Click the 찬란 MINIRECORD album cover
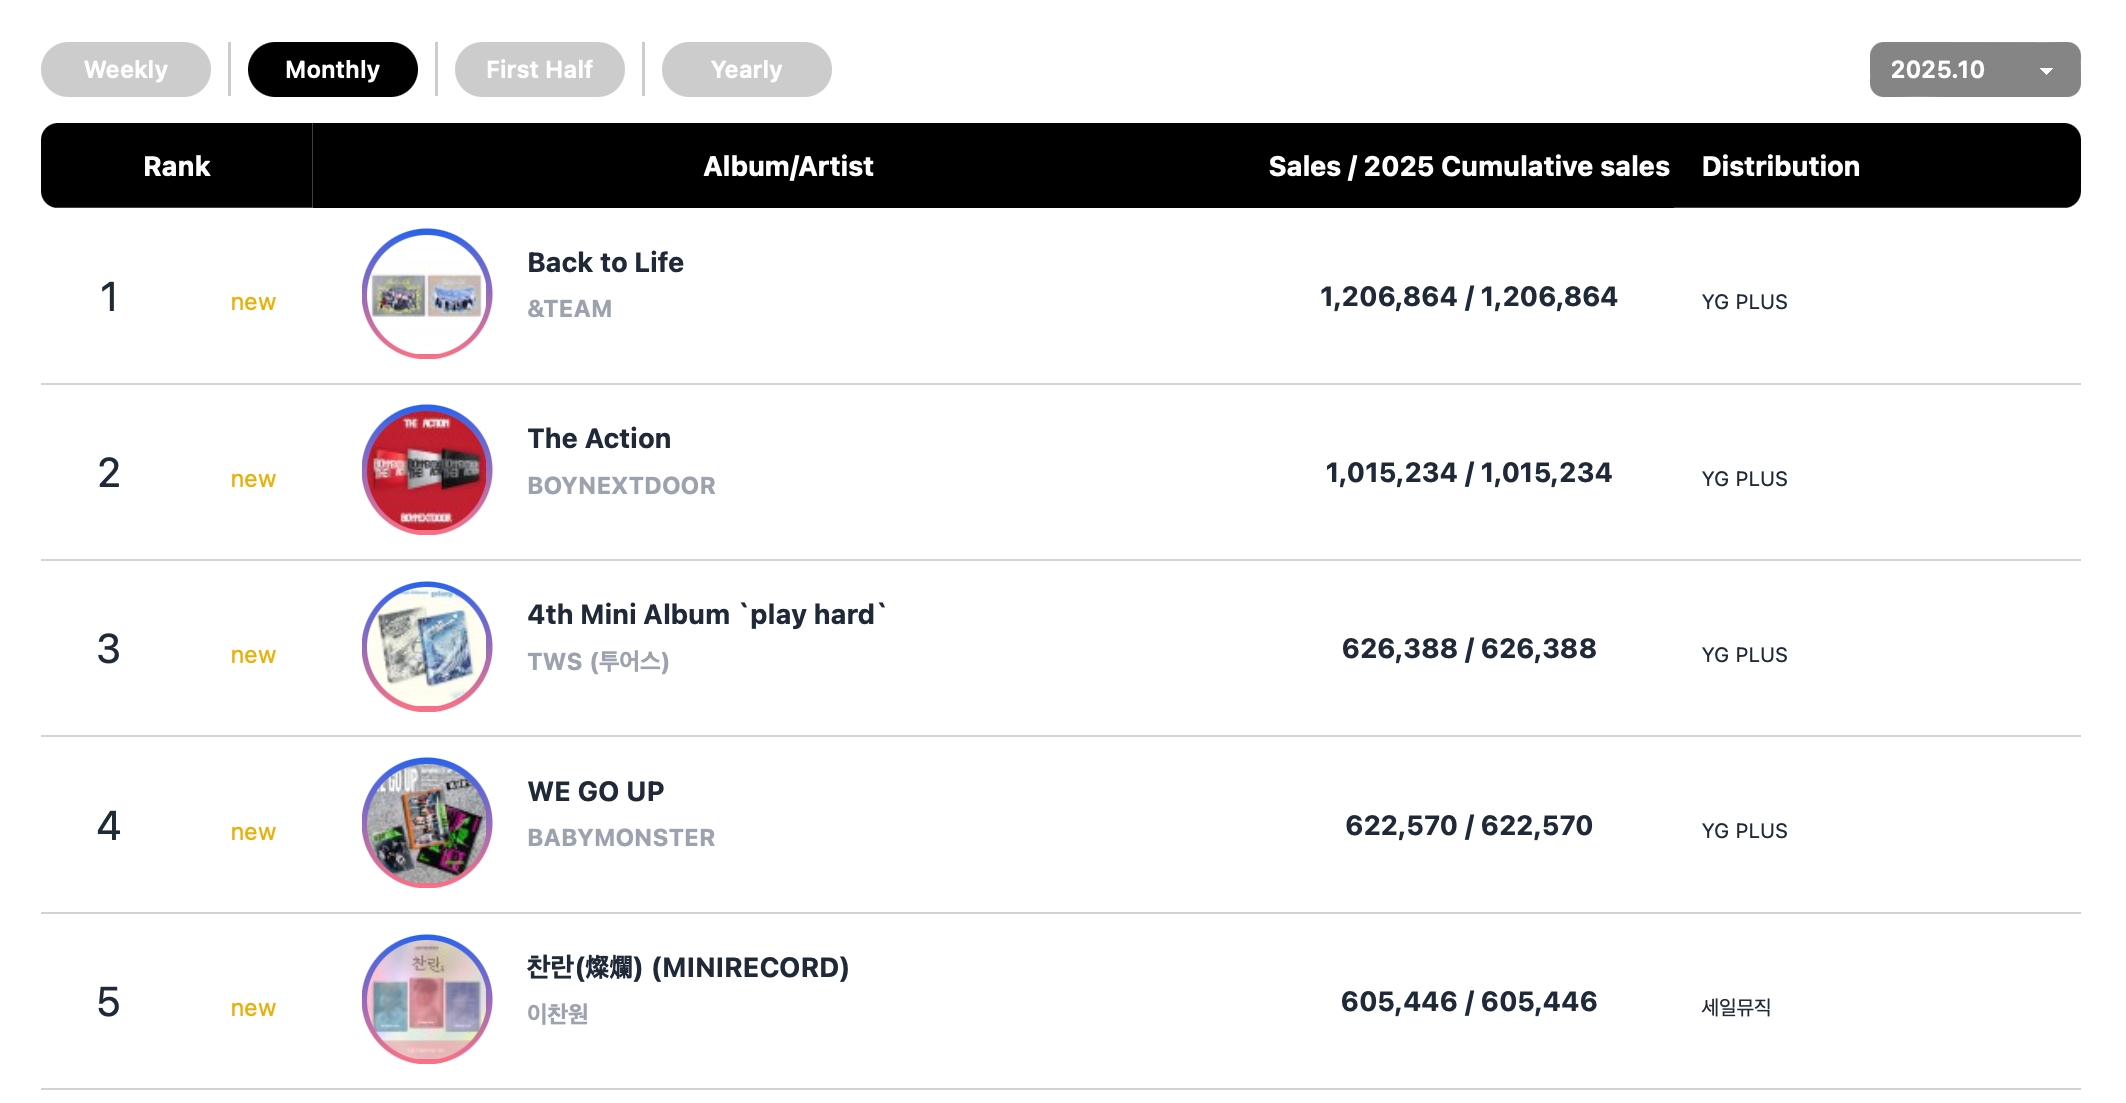This screenshot has height=1103, width=2126. pos(427,999)
